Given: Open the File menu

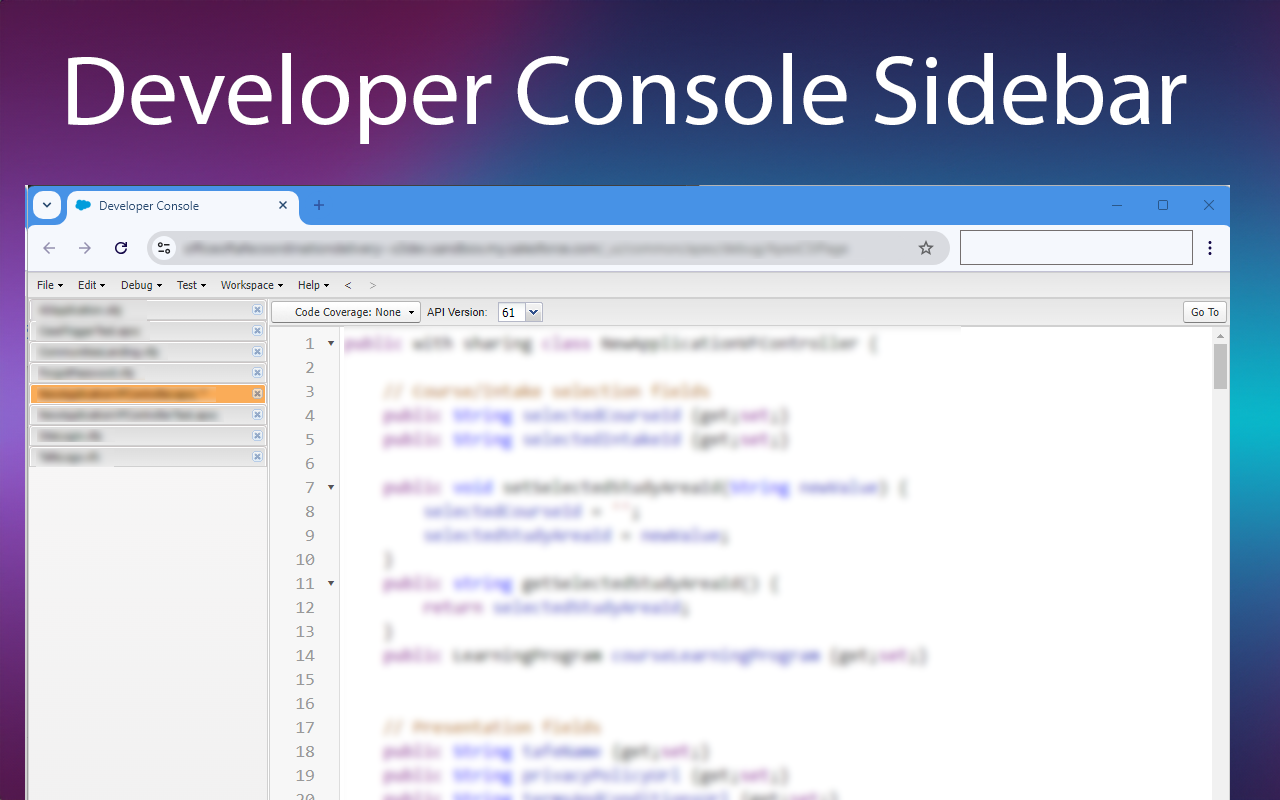Looking at the screenshot, I should tap(50, 285).
